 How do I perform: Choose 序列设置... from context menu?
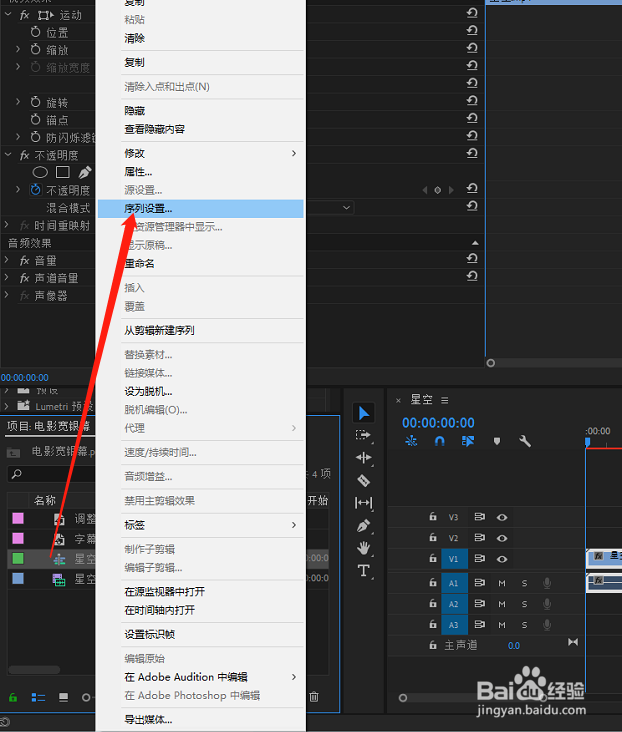tap(201, 209)
